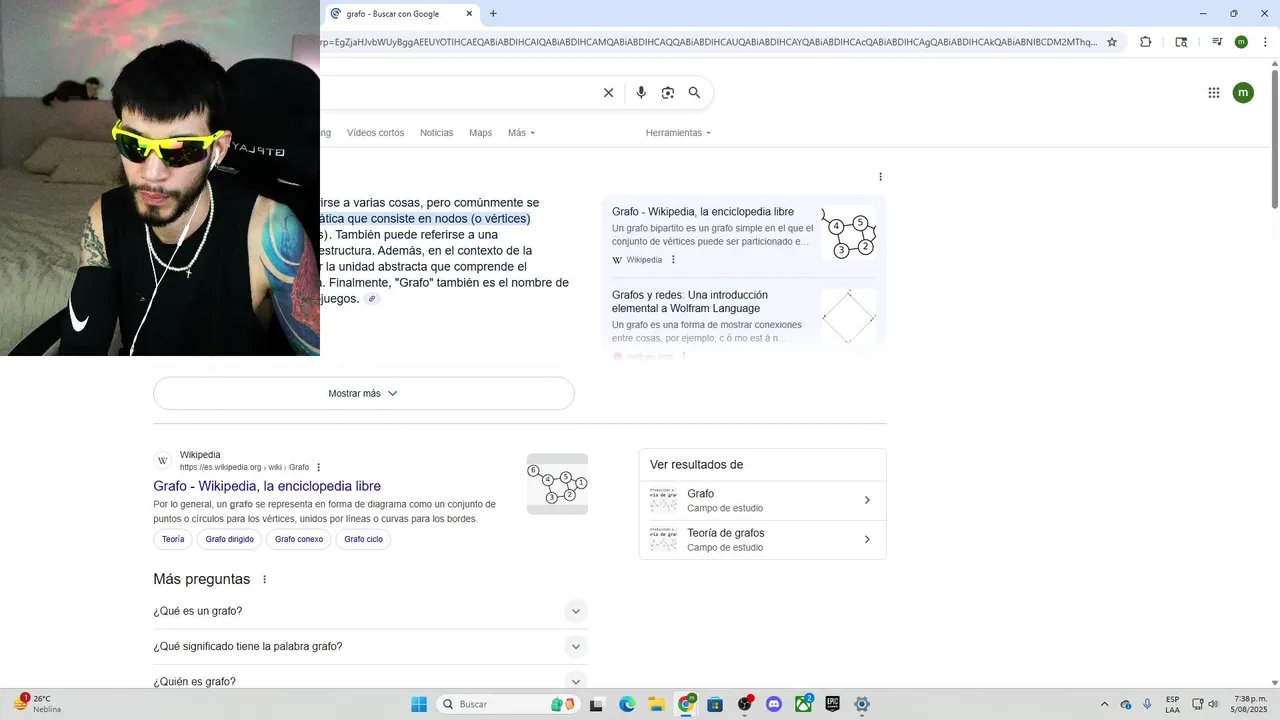Click the taskbar Buscar search box
Viewport: 1280px width, 720px height.
[507, 704]
